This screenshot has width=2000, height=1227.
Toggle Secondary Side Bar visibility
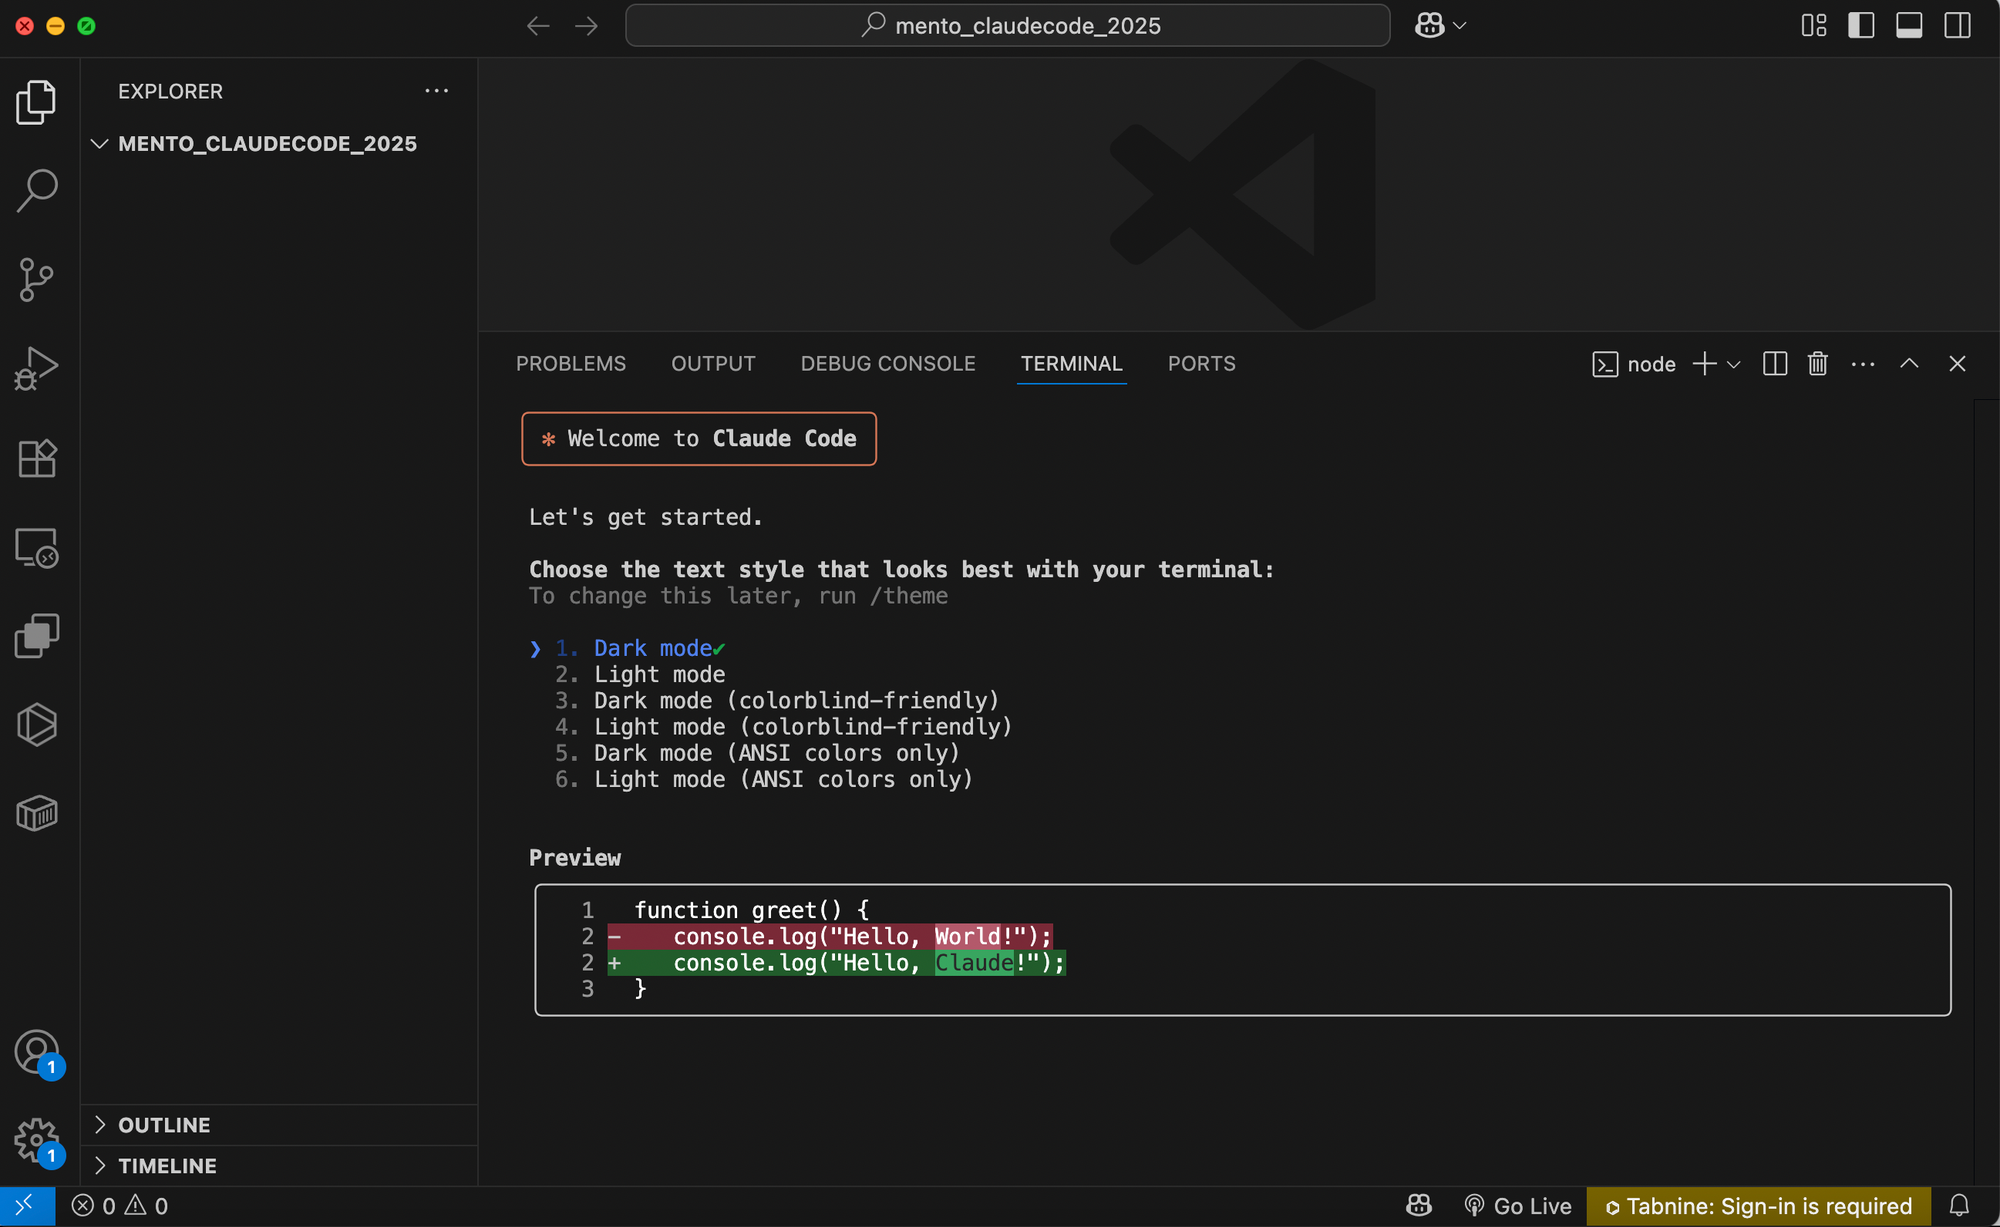(x=1957, y=26)
